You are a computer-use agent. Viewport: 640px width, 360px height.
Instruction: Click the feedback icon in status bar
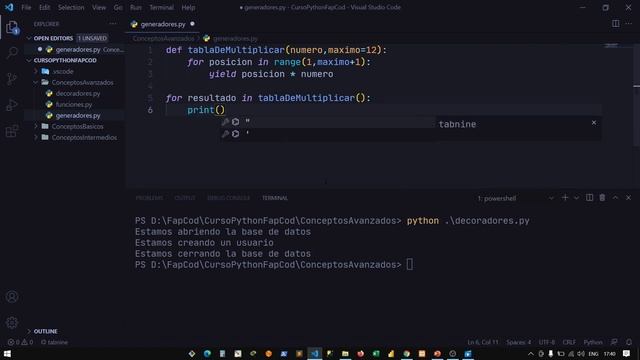coord(614,342)
